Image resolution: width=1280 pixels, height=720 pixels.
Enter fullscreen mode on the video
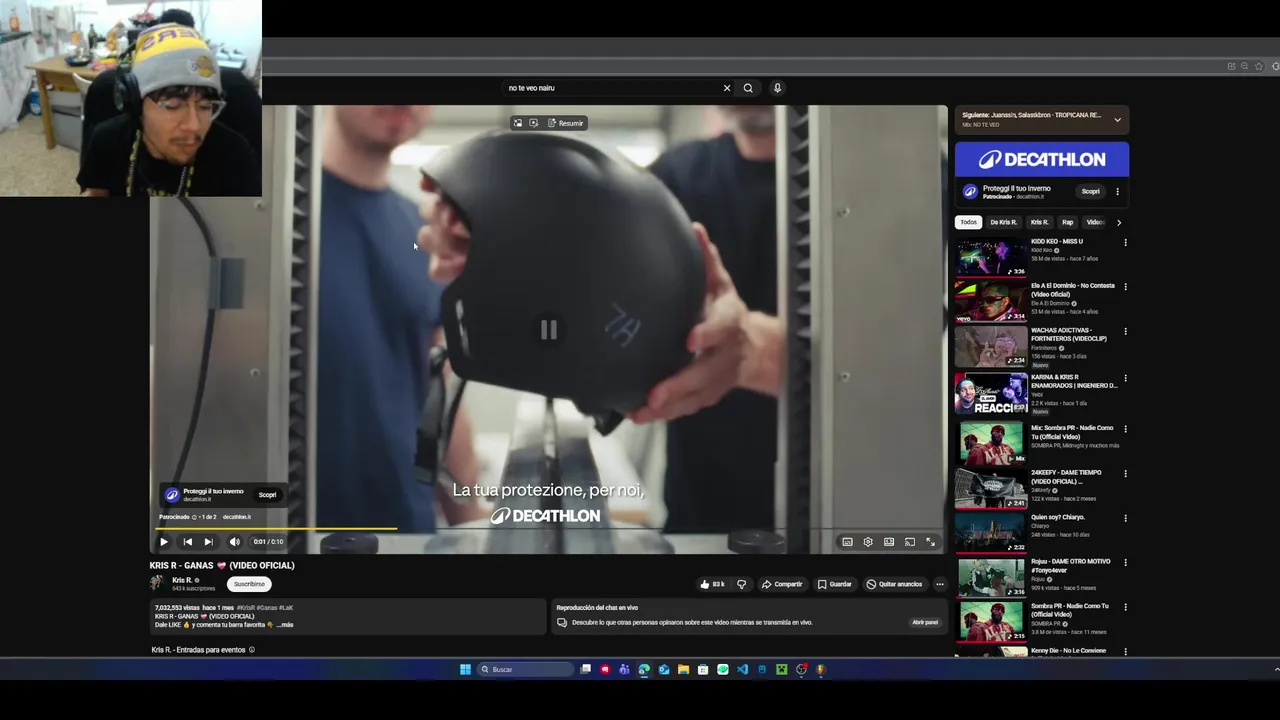coord(930,542)
